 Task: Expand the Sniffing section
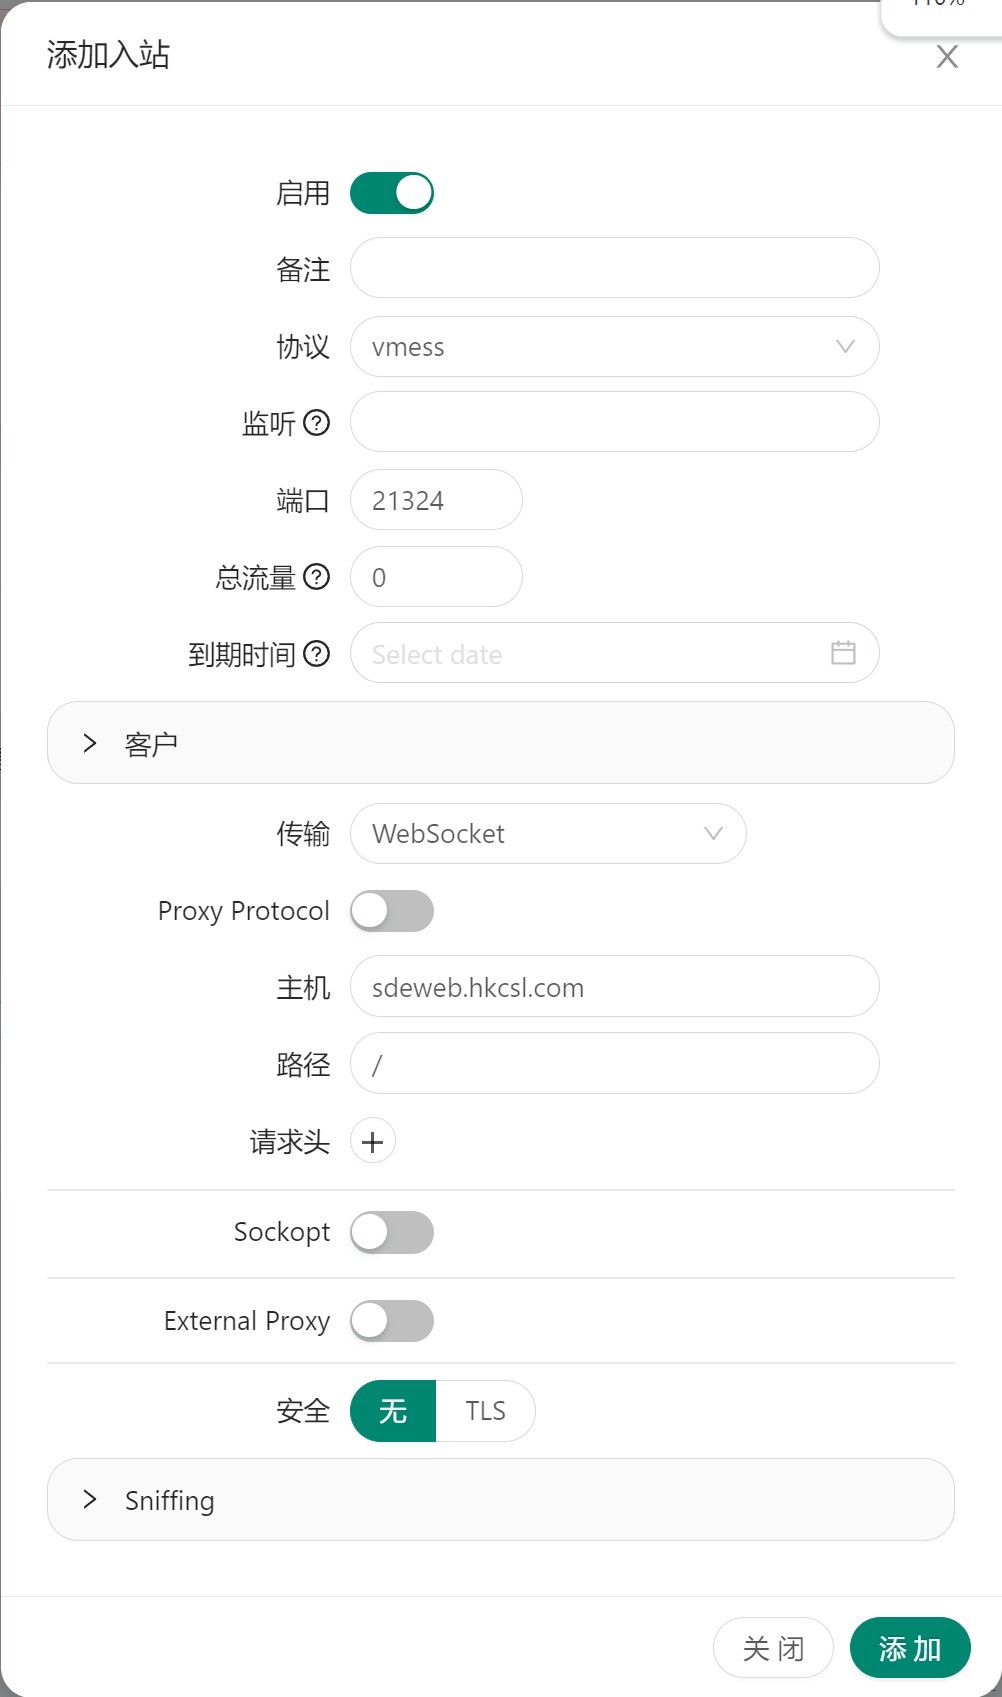pyautogui.click(x=500, y=1500)
